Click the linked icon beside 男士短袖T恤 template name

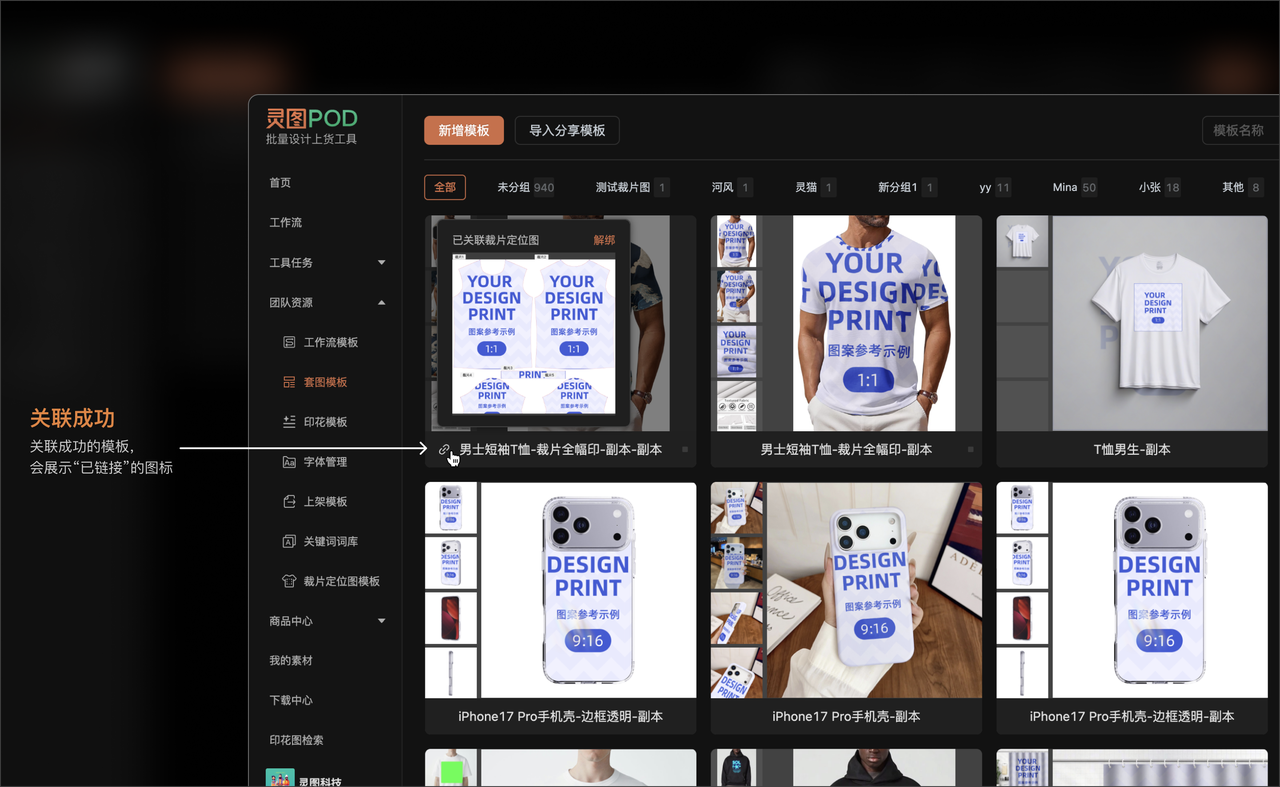pyautogui.click(x=444, y=450)
